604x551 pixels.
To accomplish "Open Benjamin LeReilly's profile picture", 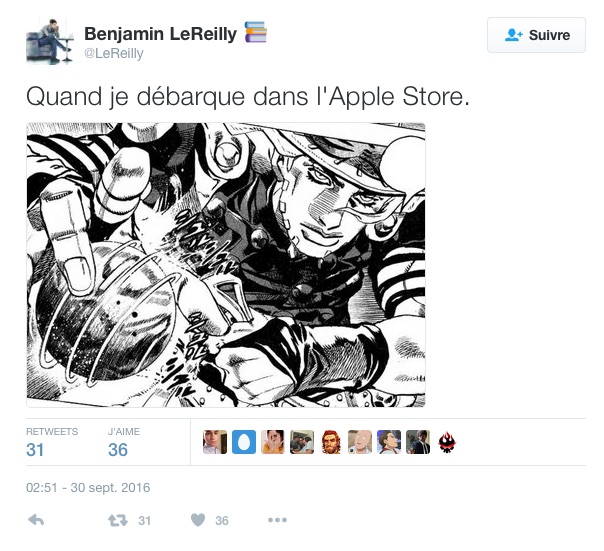I will coord(49,41).
